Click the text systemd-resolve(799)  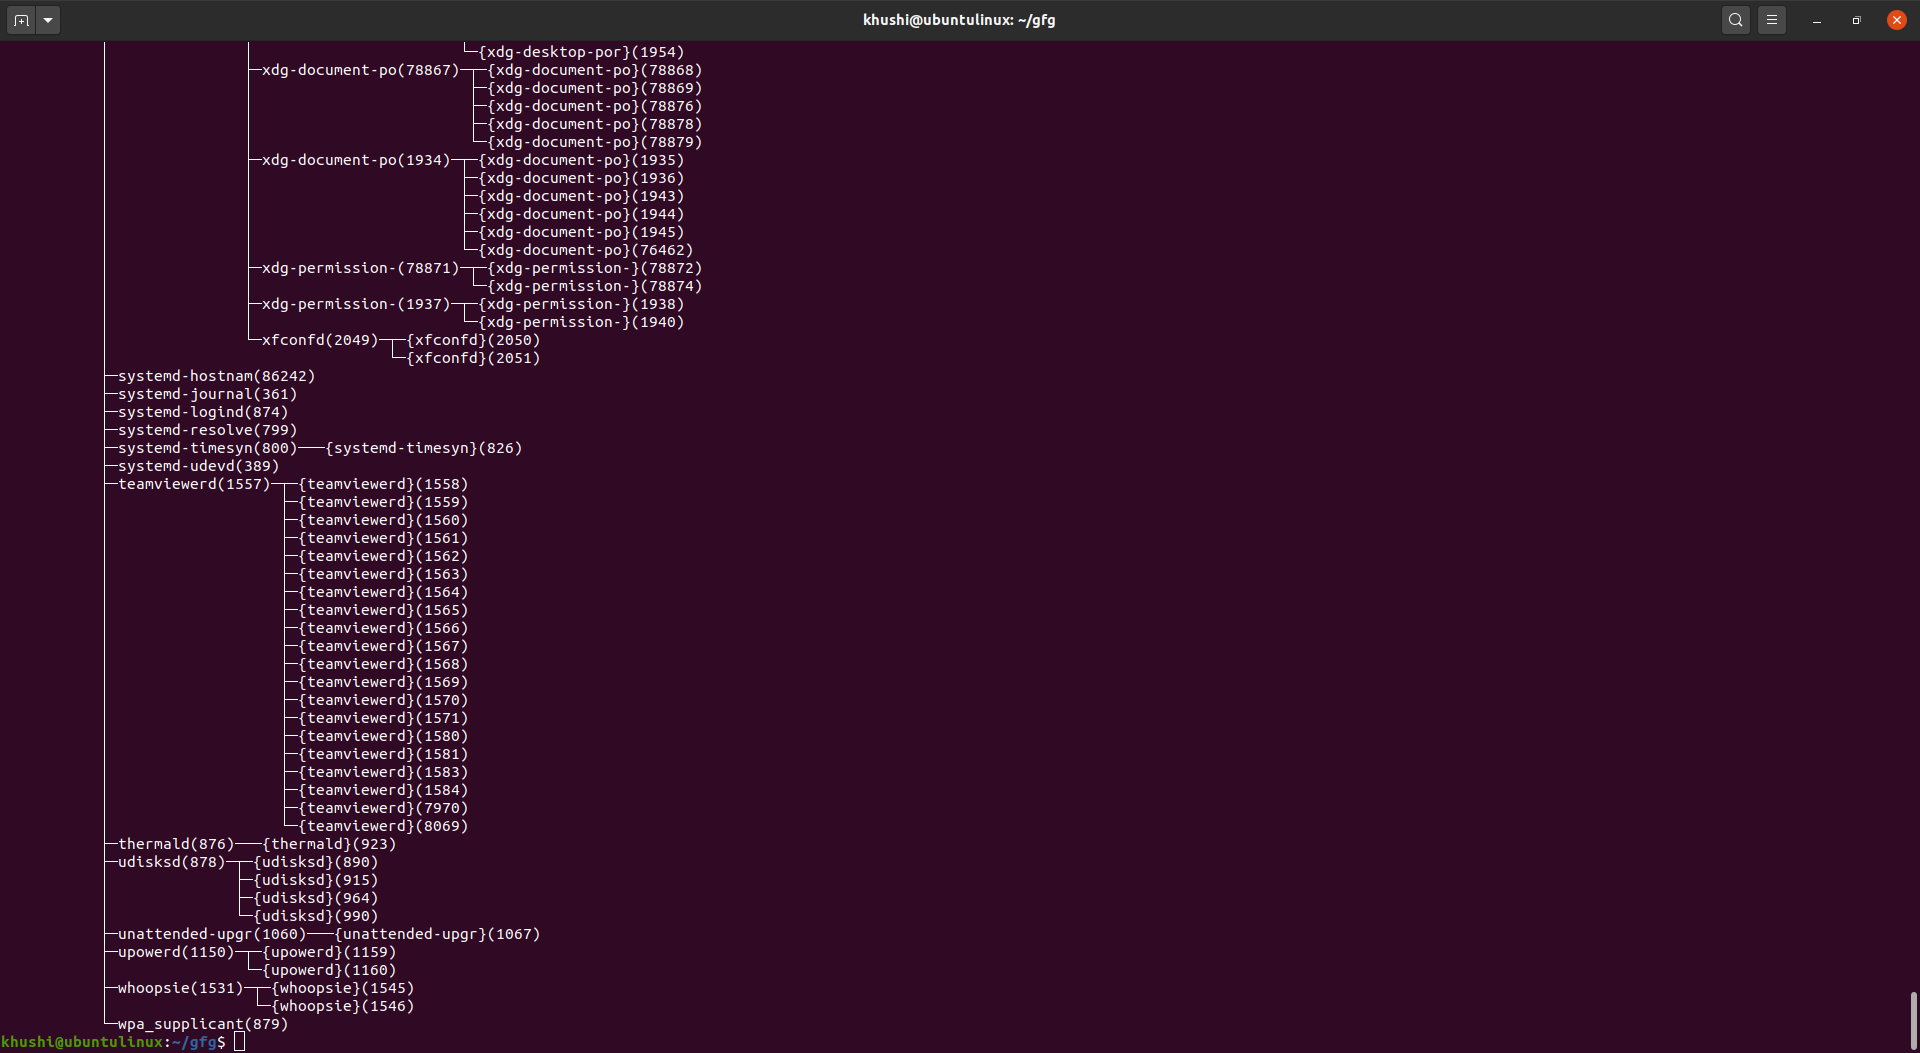(208, 430)
